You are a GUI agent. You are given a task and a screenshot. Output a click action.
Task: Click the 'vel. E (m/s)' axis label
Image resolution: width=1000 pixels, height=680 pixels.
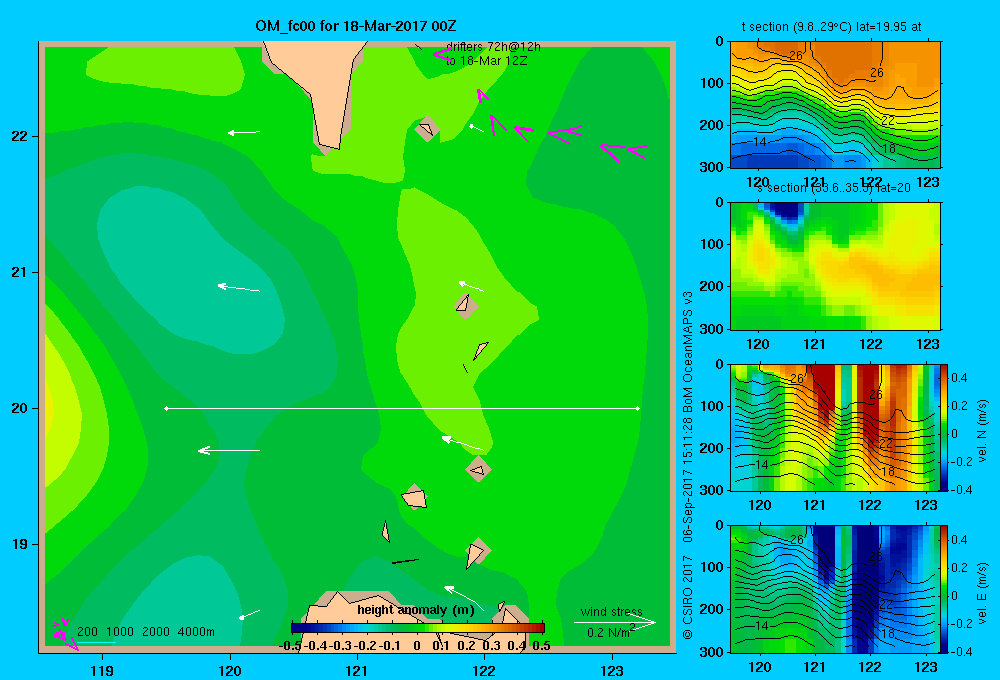[x=982, y=592]
